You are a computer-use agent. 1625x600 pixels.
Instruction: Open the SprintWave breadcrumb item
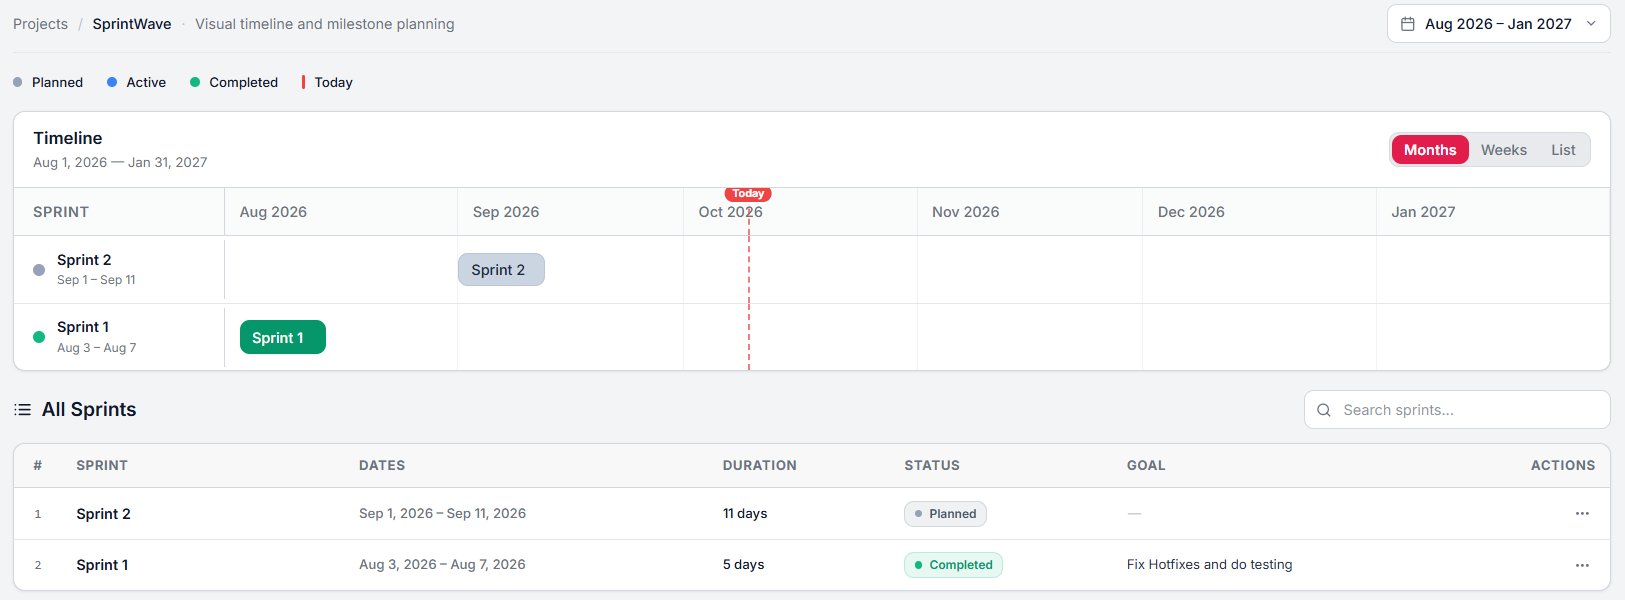coord(132,24)
